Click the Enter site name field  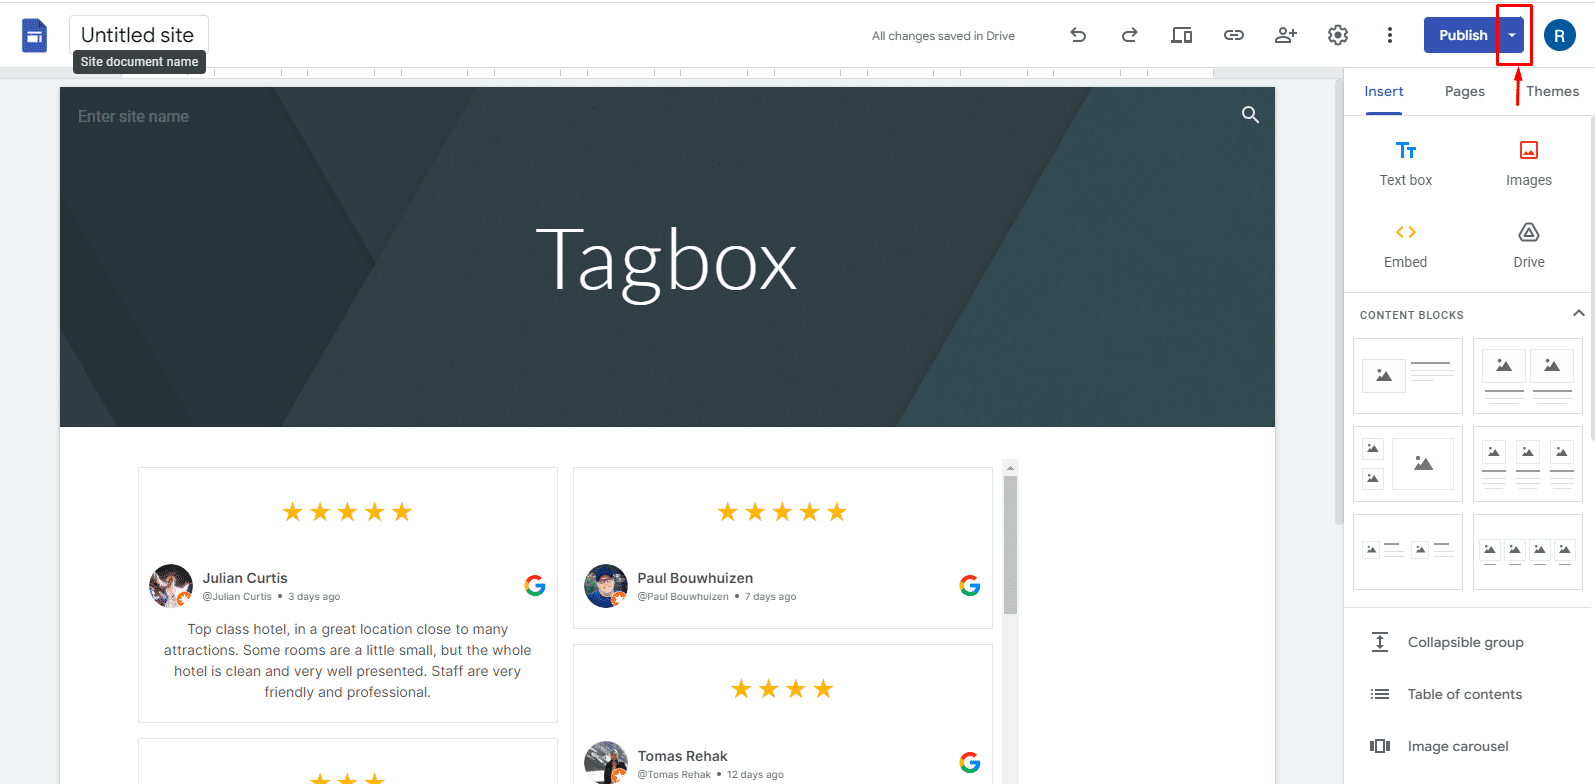point(134,116)
